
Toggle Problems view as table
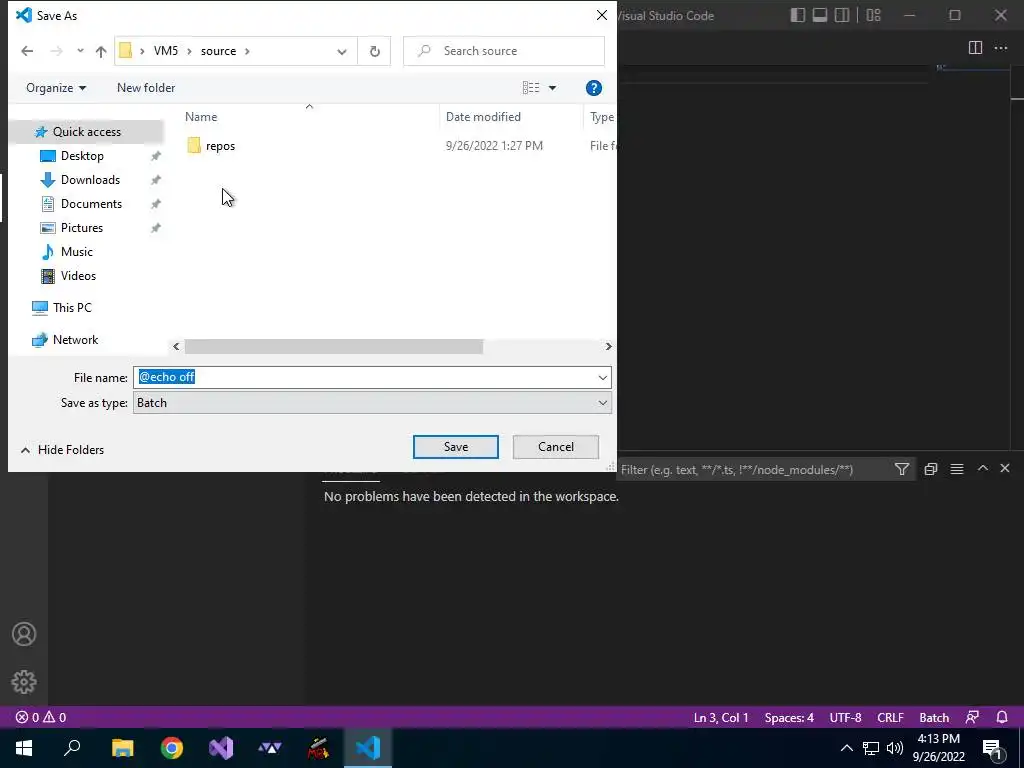[957, 469]
